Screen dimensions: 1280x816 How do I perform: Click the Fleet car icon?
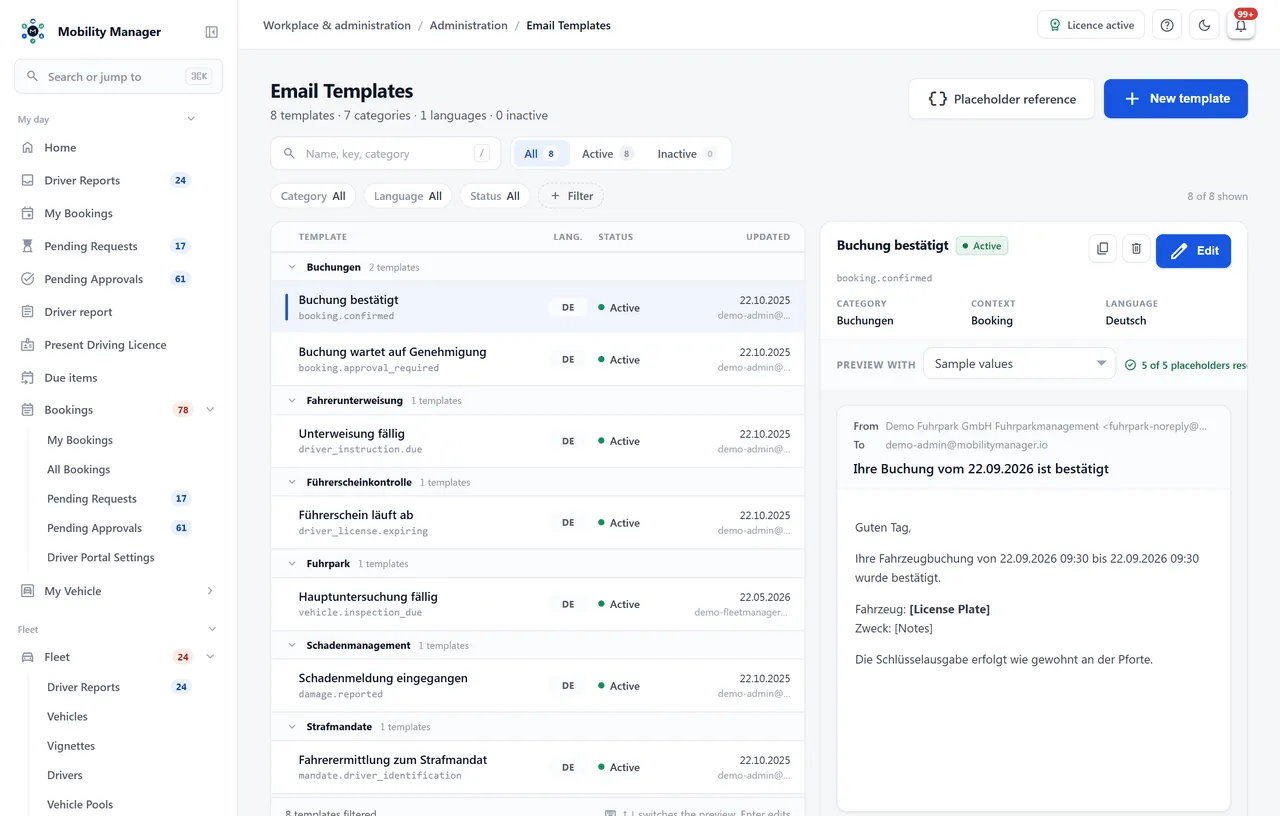(27, 657)
